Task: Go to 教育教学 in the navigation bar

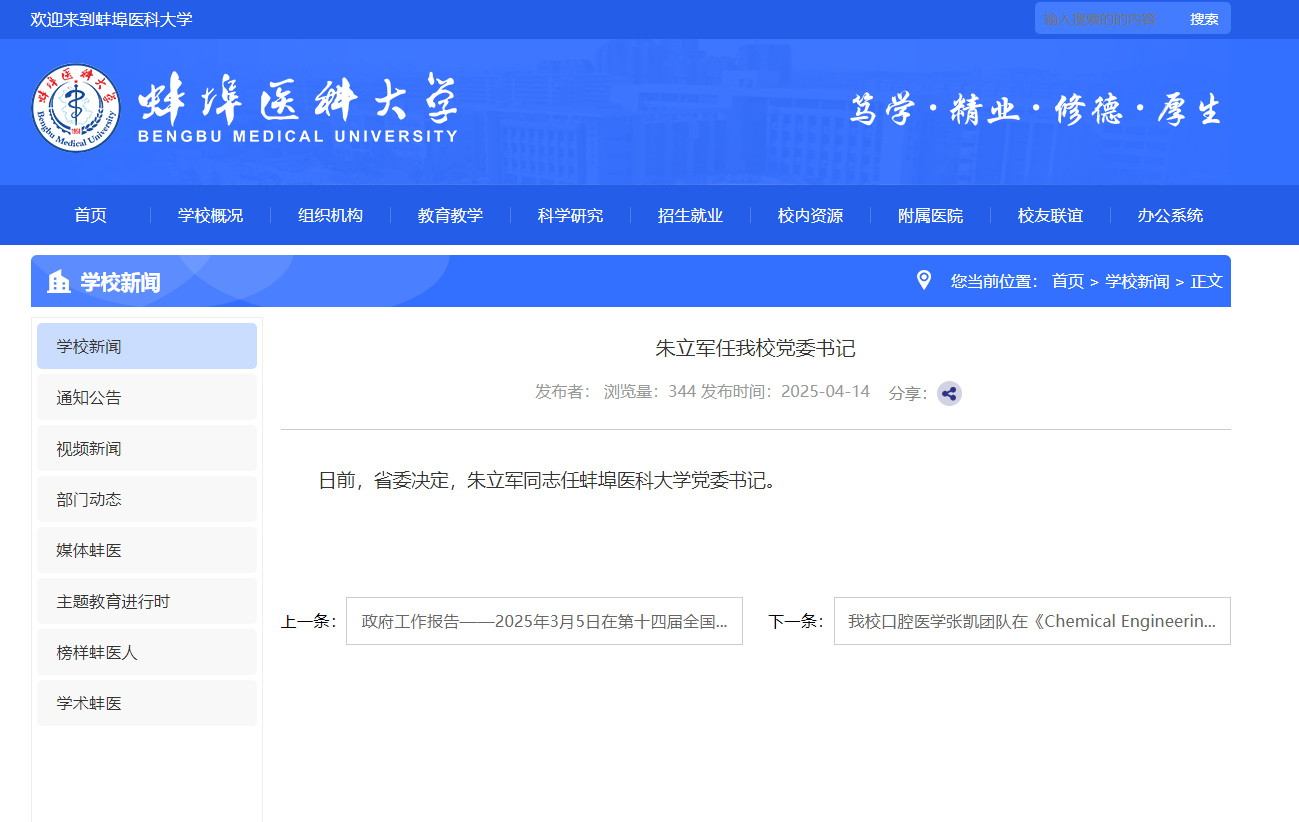Action: pyautogui.click(x=450, y=215)
